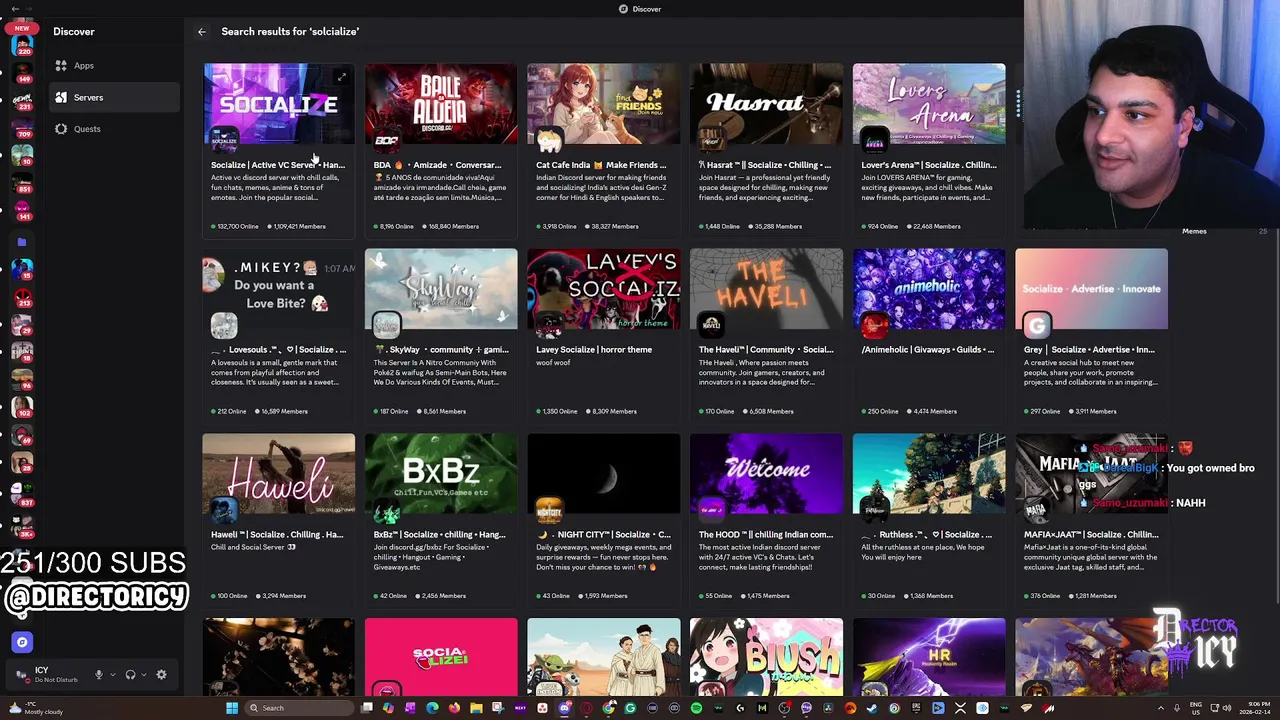Open the Haweli Socialize Chilling card
Viewport: 1280px width, 720px height.
coord(278,519)
